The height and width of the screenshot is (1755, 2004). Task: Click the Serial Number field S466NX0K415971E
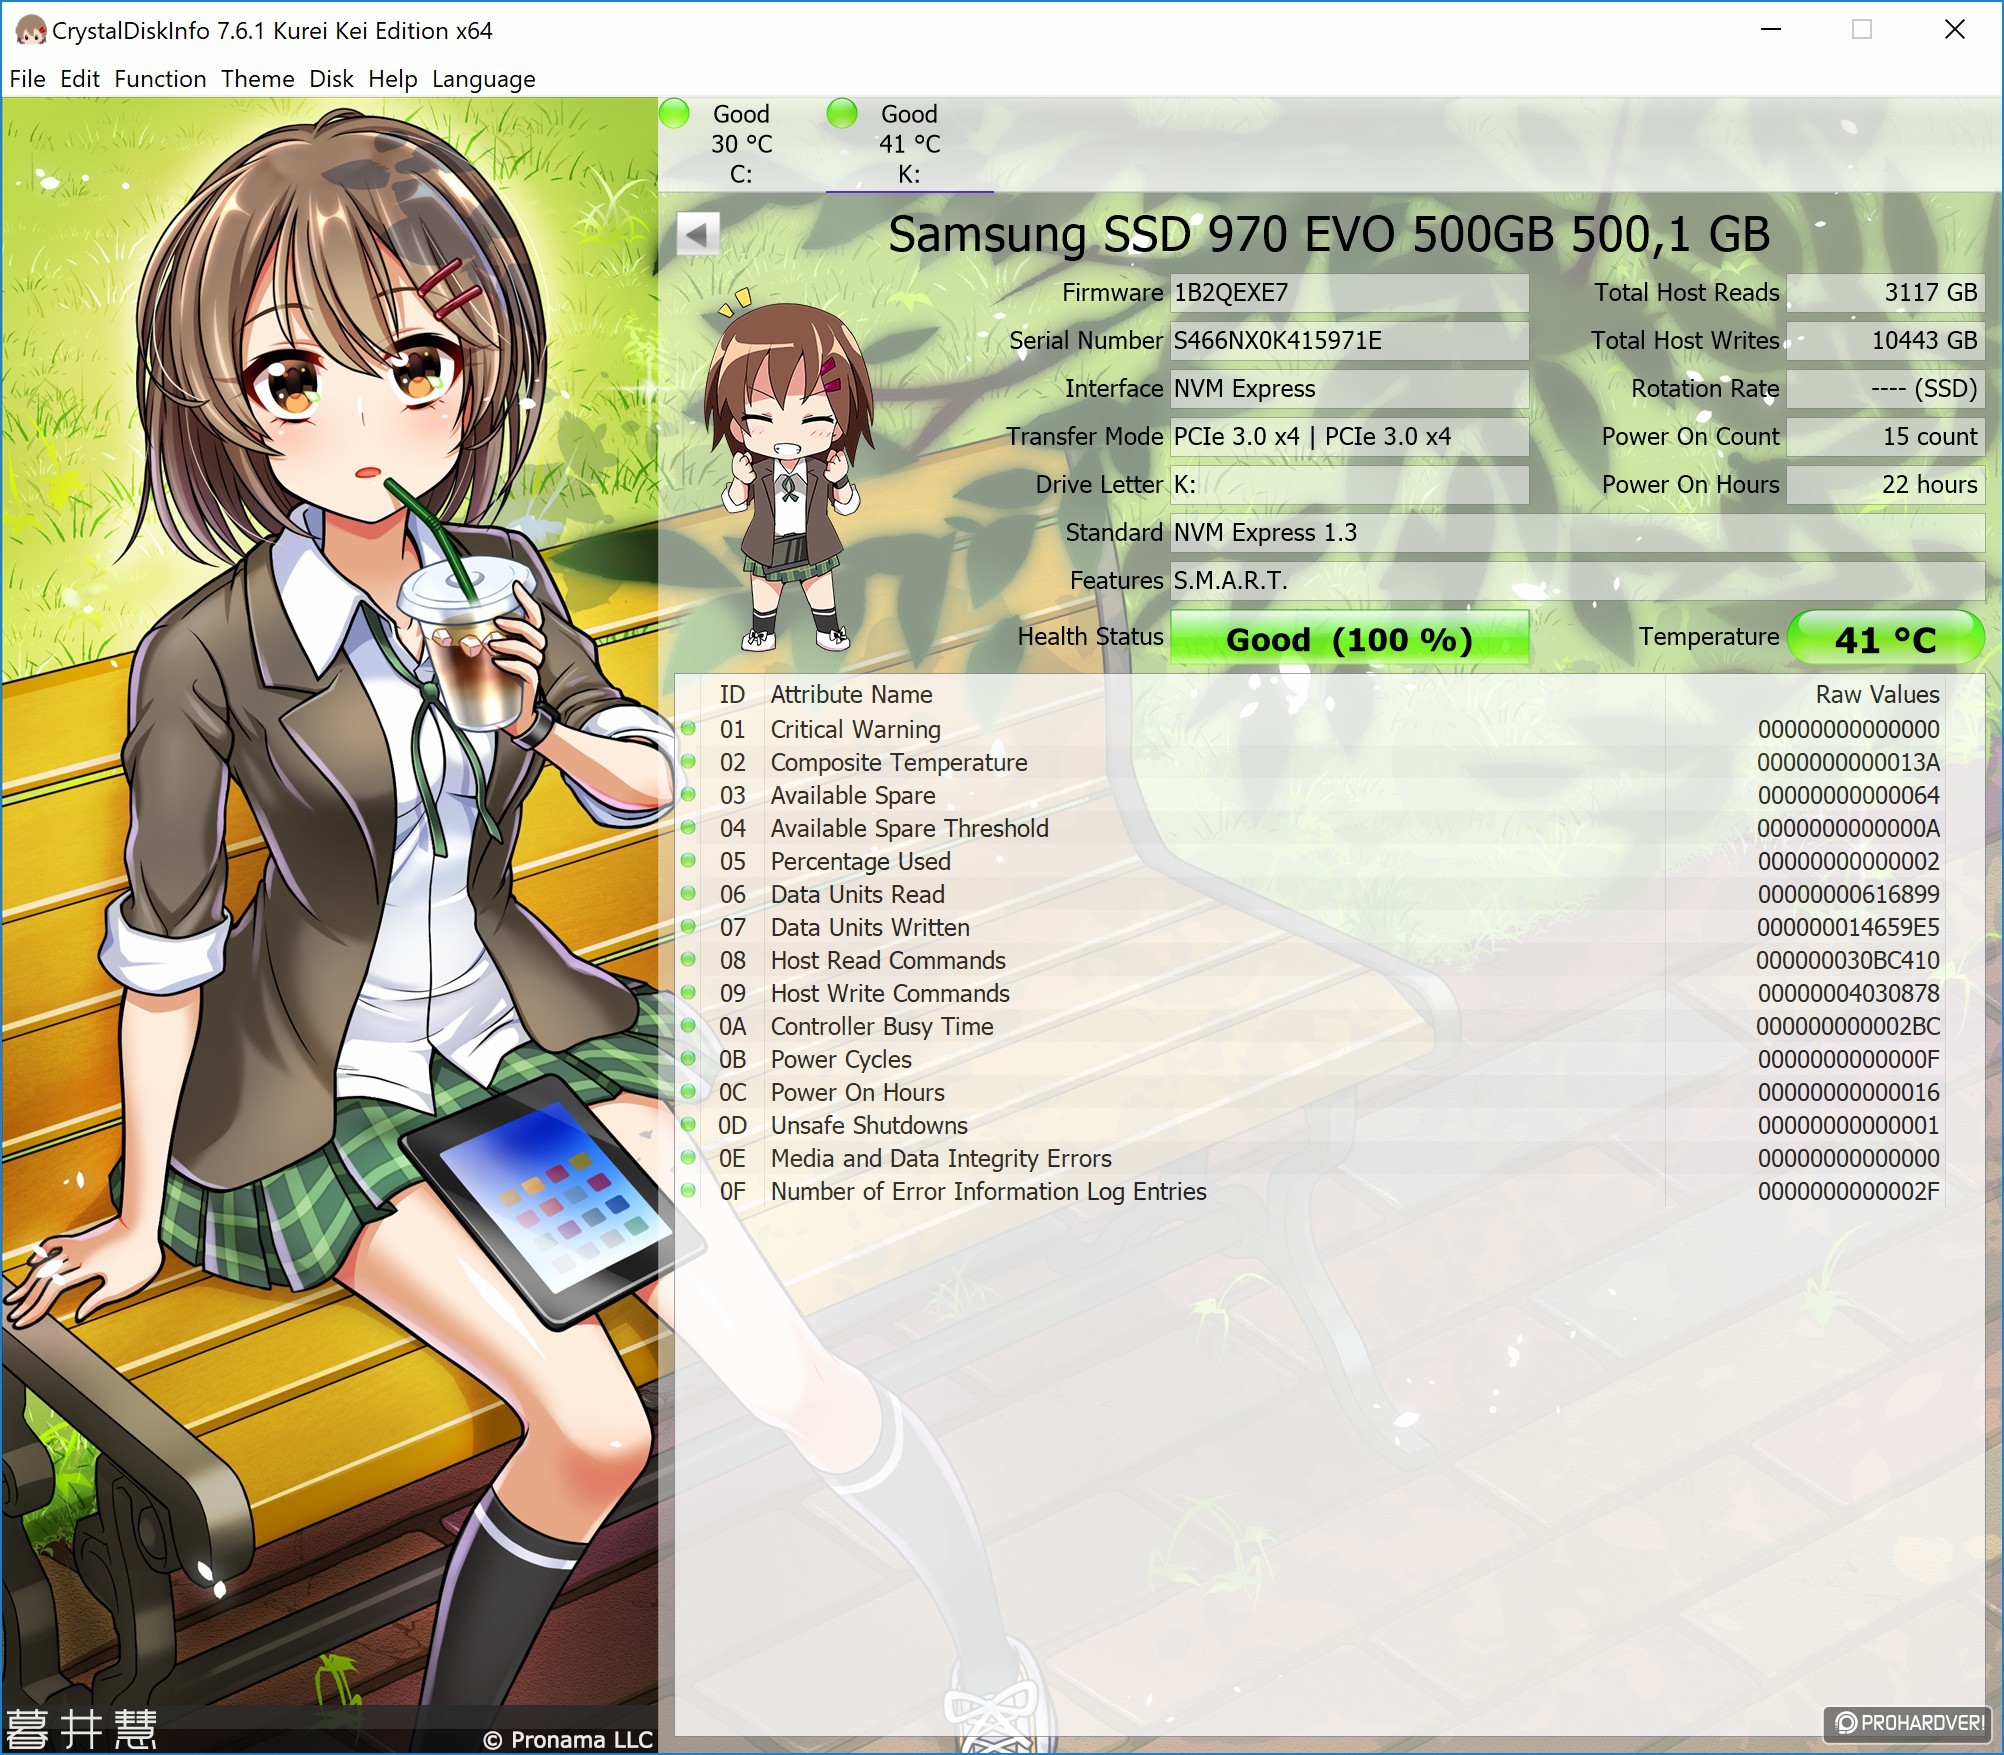pyautogui.click(x=1350, y=340)
